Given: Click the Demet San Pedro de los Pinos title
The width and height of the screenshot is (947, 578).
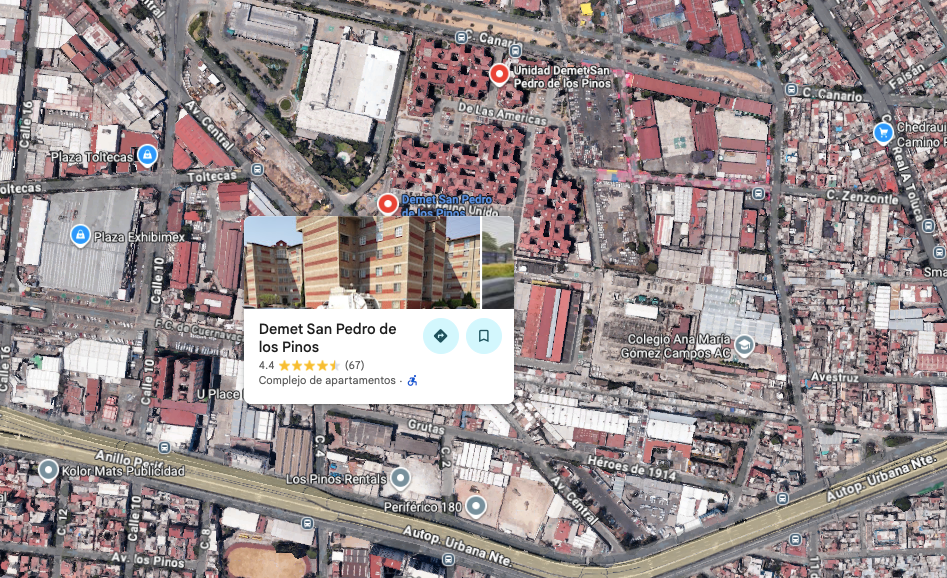Looking at the screenshot, I should point(327,338).
